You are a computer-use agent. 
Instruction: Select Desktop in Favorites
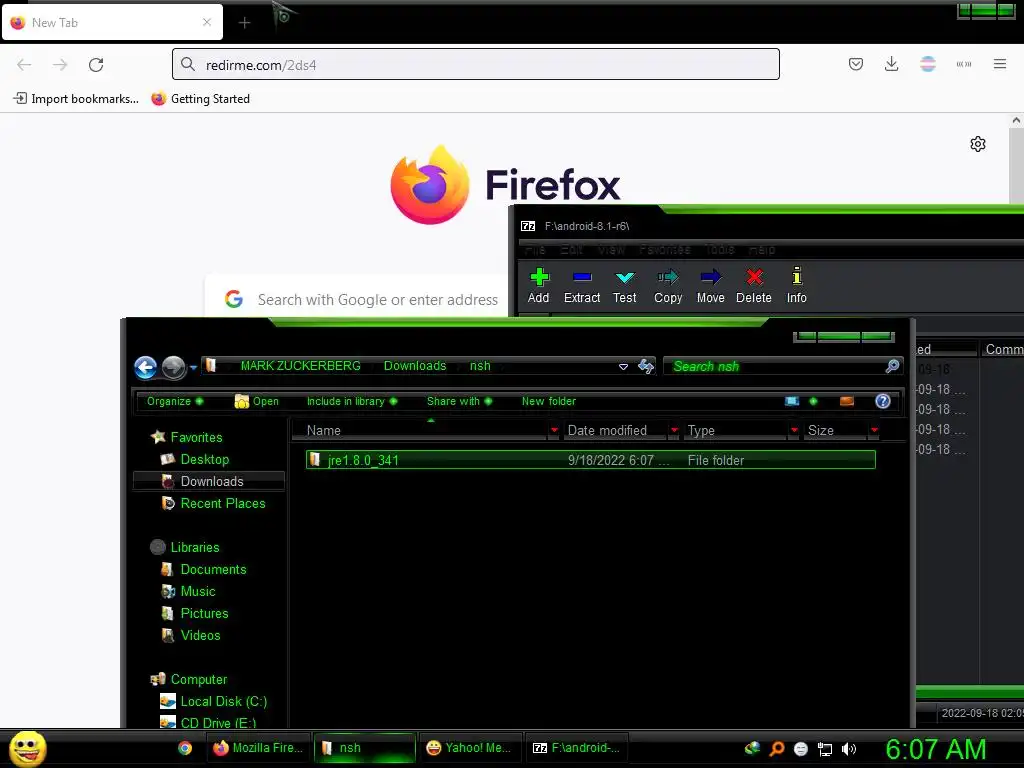pos(204,459)
